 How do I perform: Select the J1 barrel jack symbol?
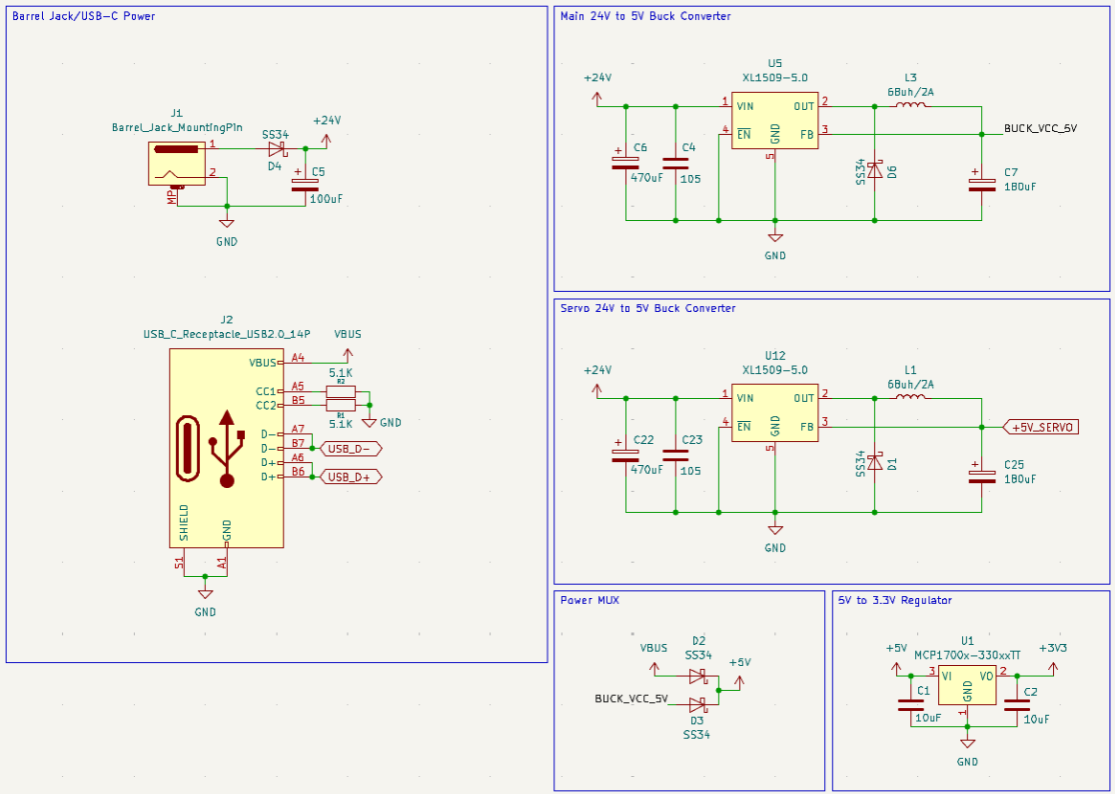point(176,162)
